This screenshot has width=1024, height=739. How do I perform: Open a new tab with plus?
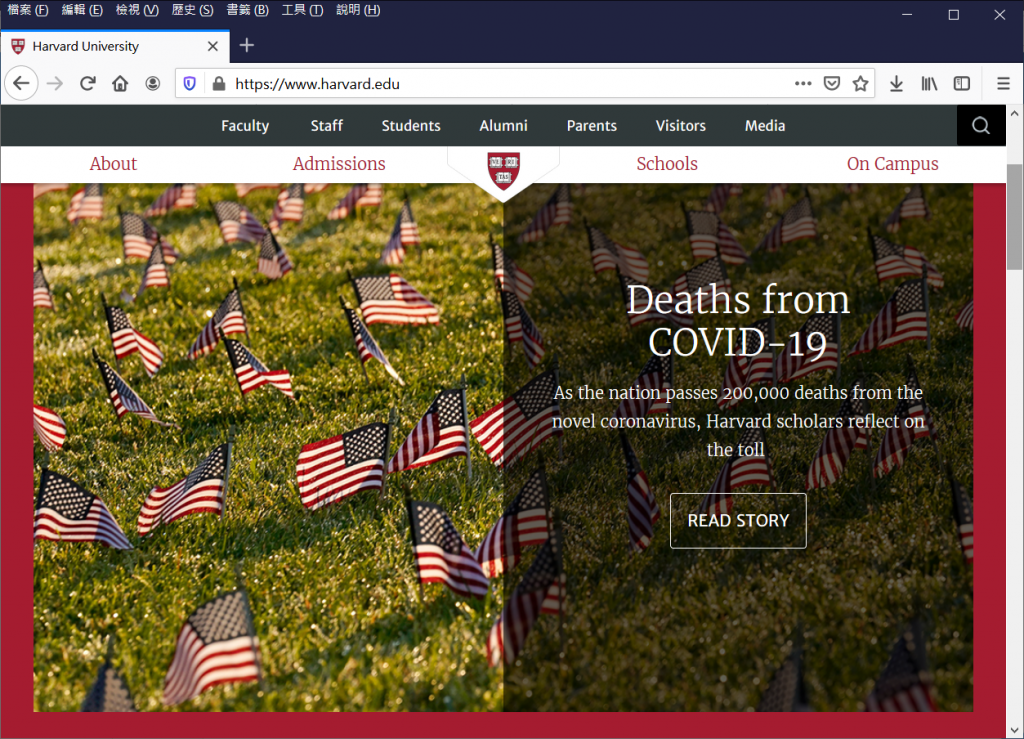(246, 46)
